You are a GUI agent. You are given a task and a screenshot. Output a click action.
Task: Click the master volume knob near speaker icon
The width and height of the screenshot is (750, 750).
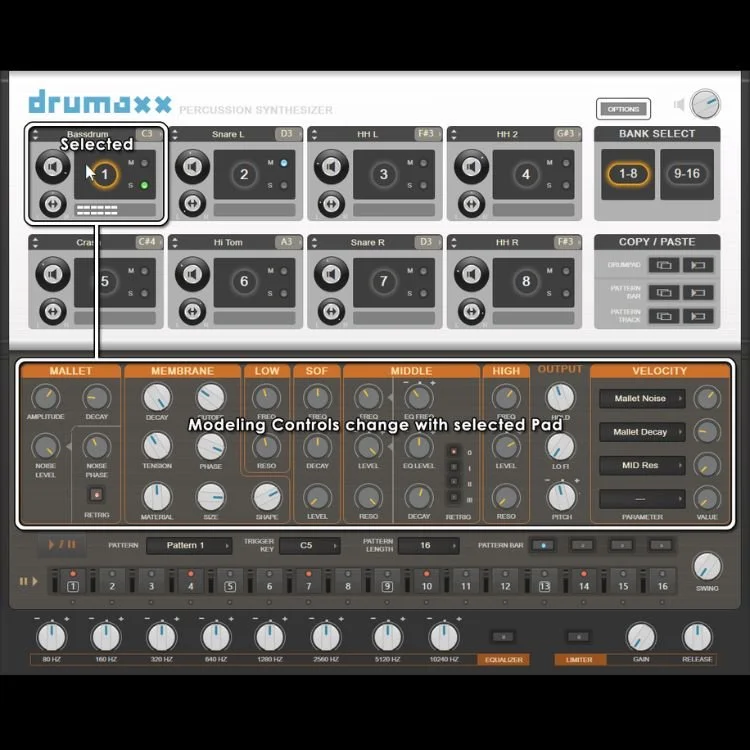coord(705,104)
